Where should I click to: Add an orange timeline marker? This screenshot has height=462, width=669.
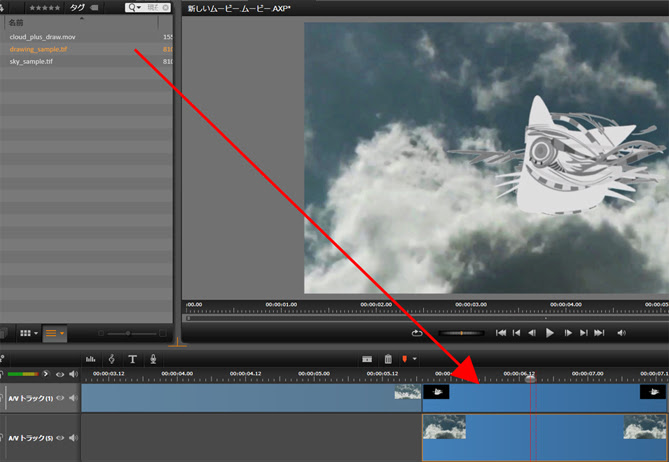[x=404, y=359]
